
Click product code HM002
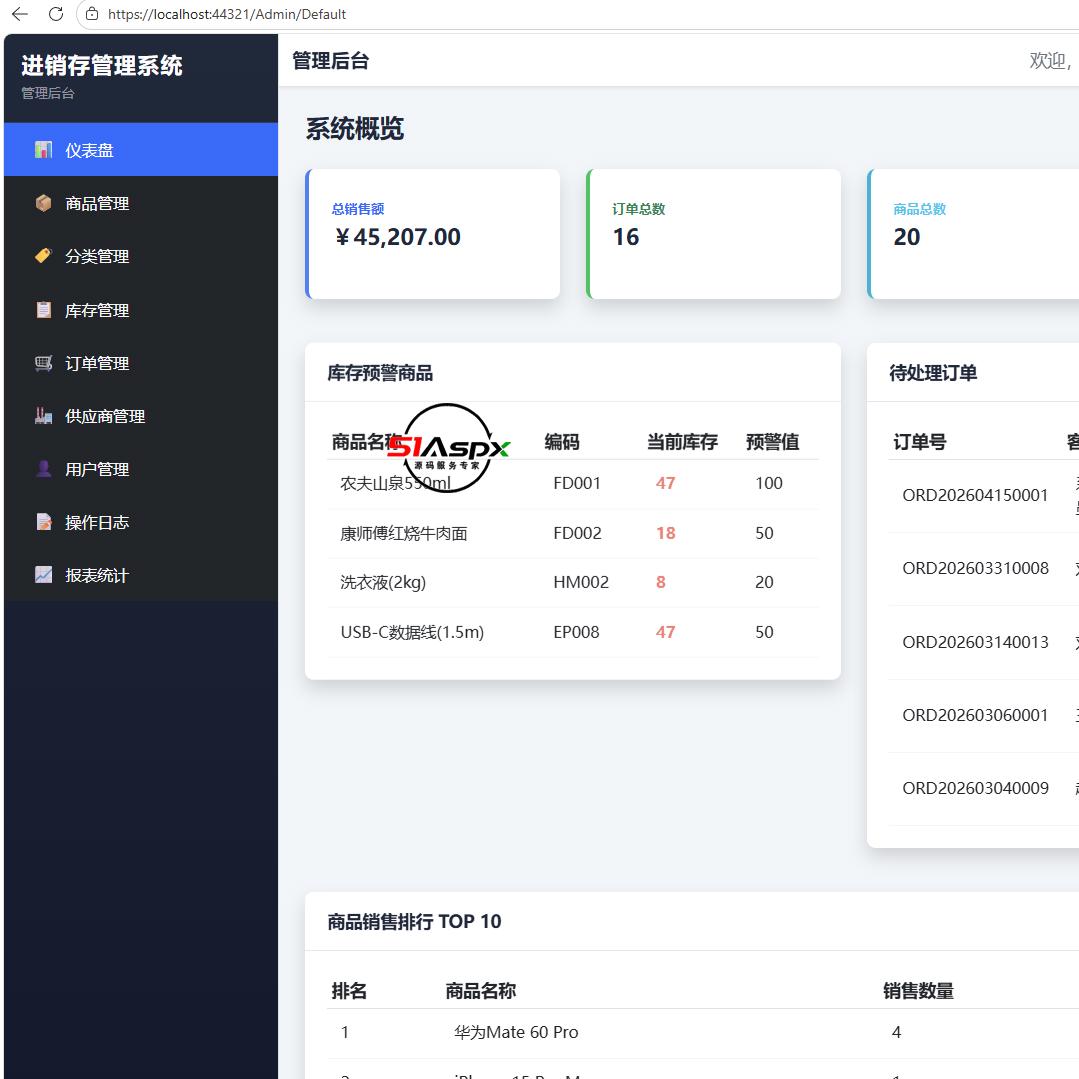pos(581,582)
